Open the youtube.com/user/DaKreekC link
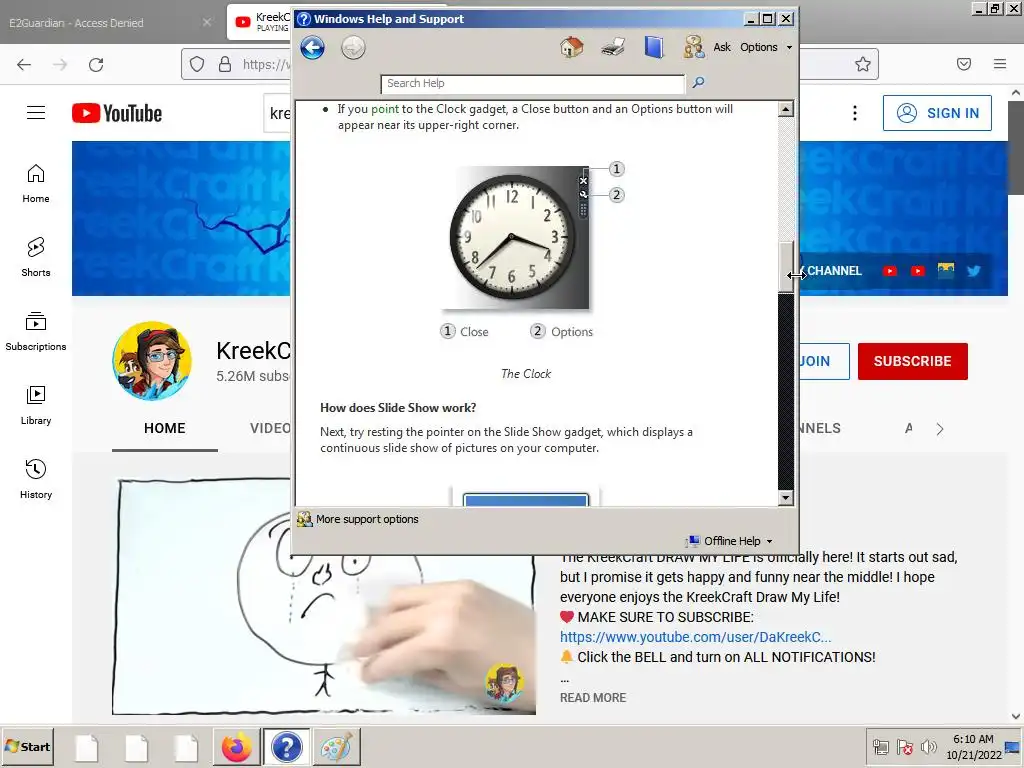 [x=696, y=637]
